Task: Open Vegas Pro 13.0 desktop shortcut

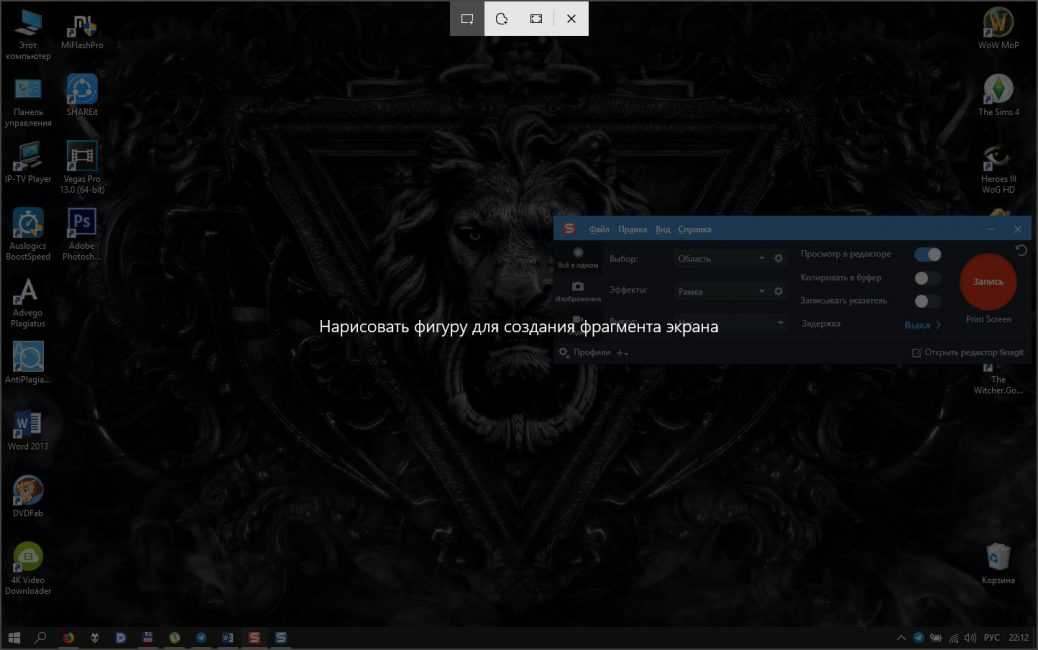Action: (x=82, y=167)
